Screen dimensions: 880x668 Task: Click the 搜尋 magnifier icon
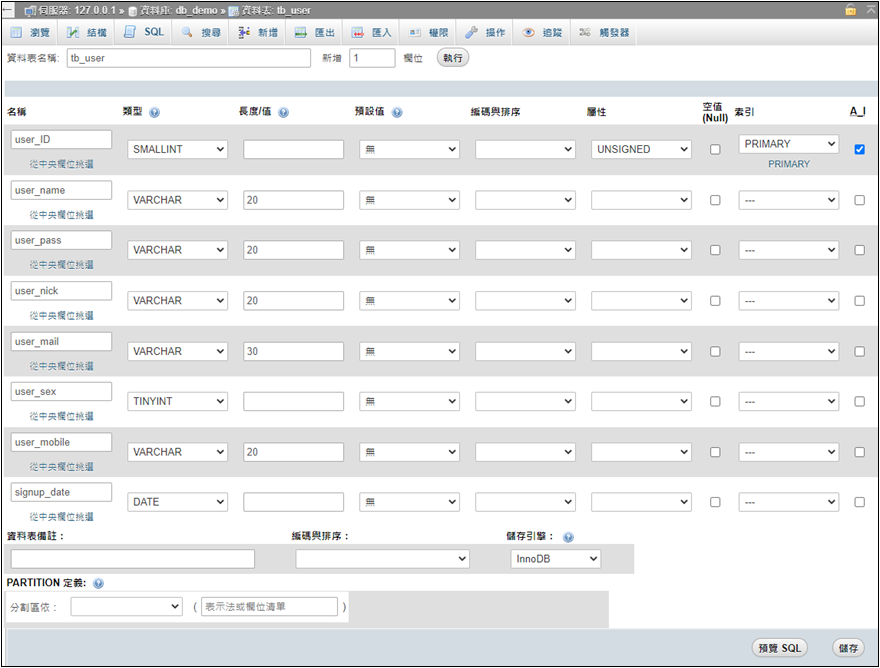[x=187, y=33]
